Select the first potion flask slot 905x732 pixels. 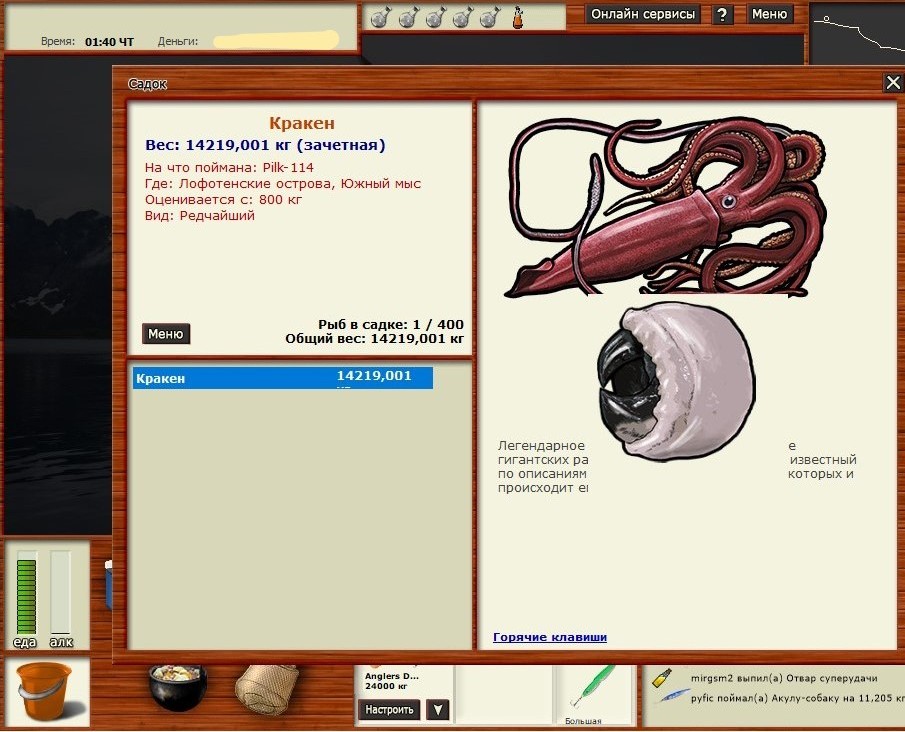click(380, 17)
